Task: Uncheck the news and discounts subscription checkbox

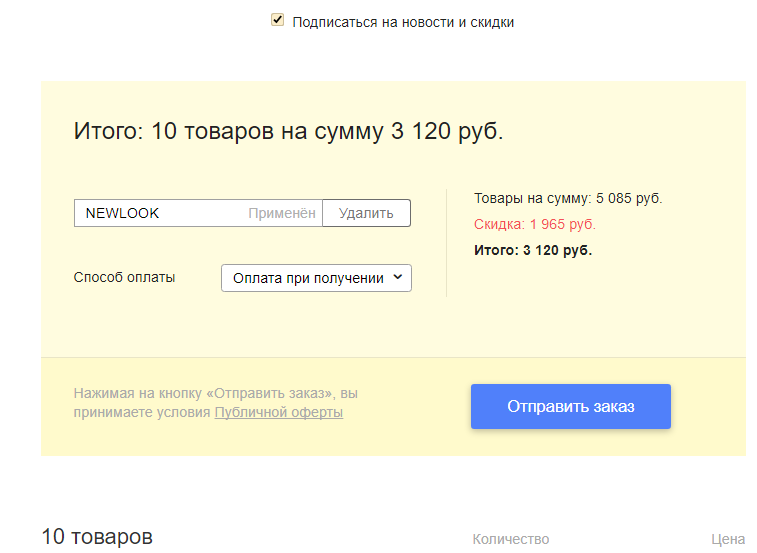Action: click(x=278, y=20)
